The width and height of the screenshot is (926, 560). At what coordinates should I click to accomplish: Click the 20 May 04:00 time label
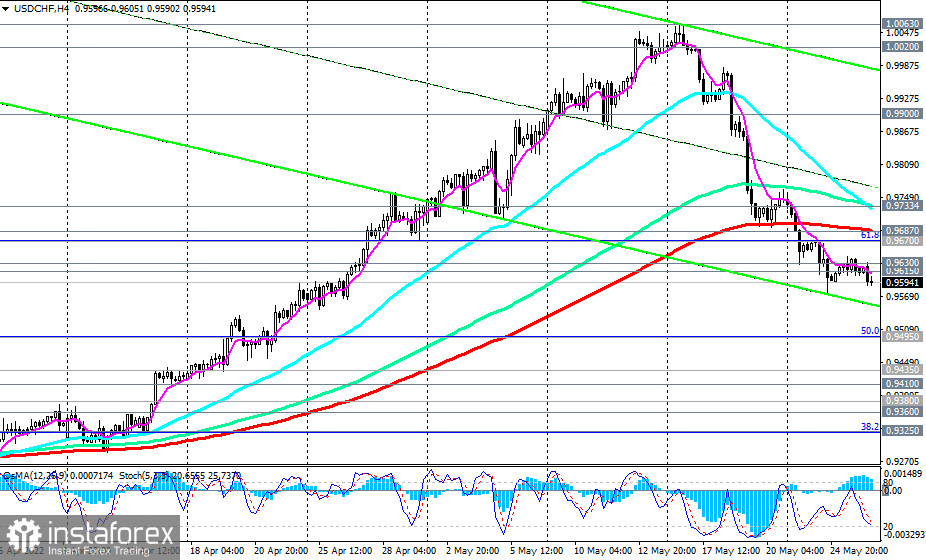(x=794, y=551)
